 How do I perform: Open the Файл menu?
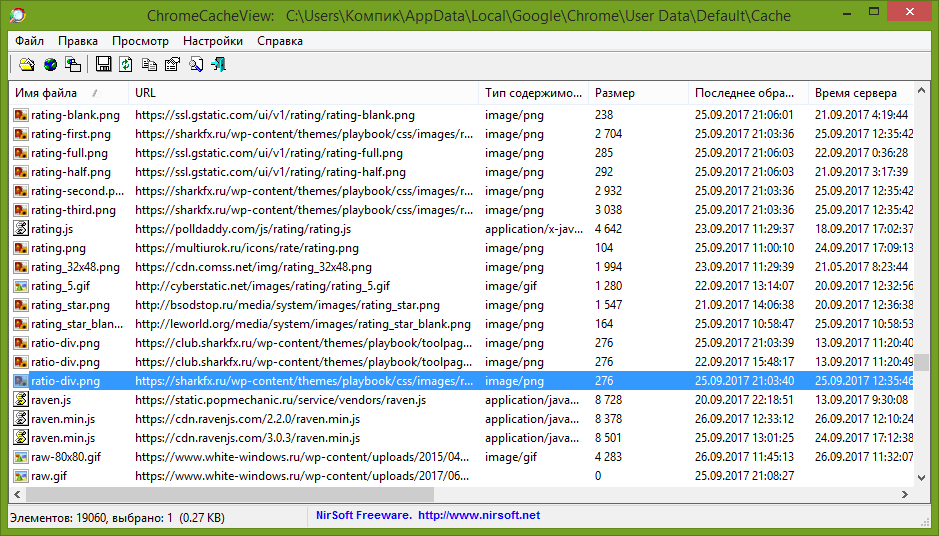pos(29,41)
